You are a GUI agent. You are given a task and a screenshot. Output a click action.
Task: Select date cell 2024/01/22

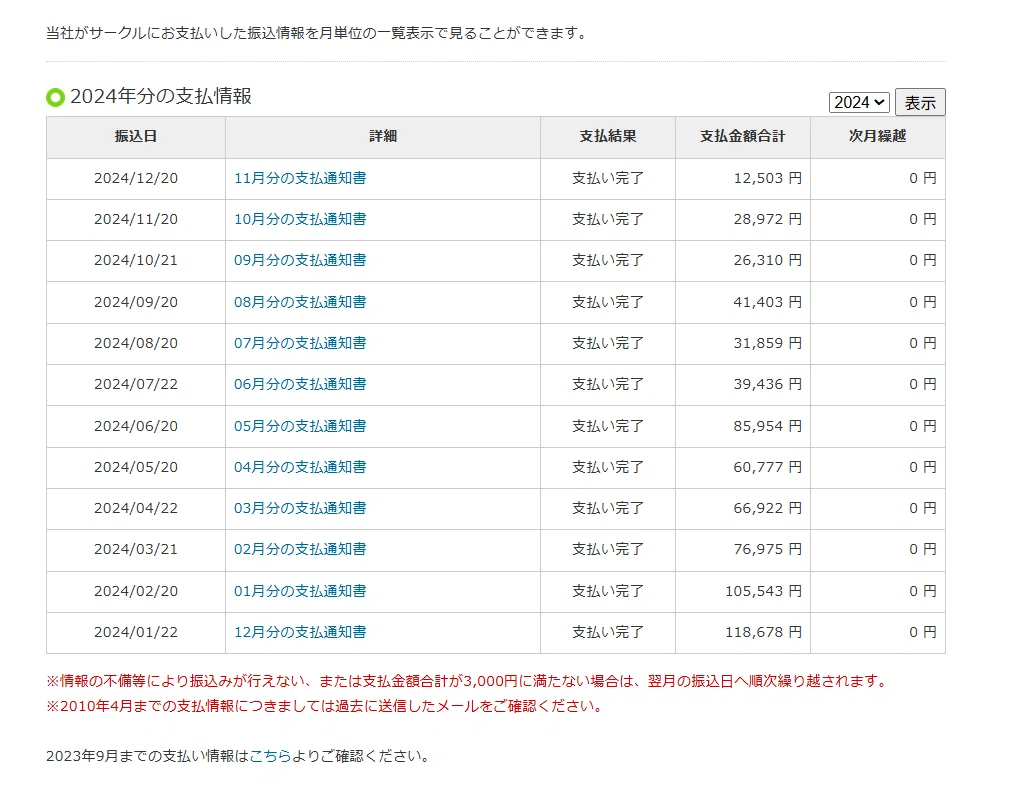coord(136,632)
